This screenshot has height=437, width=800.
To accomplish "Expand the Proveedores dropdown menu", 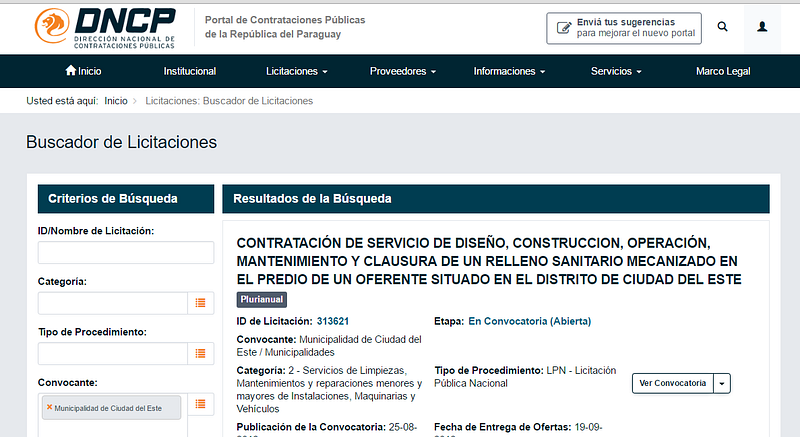I will click(x=403, y=71).
